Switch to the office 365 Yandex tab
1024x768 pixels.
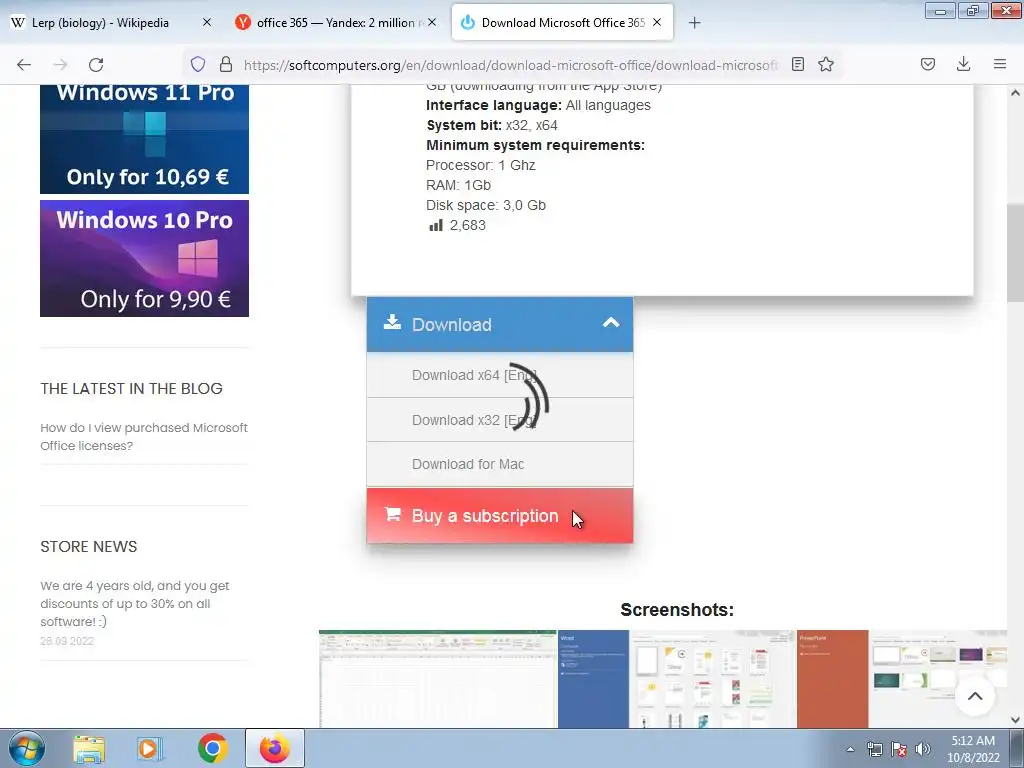[x=336, y=22]
